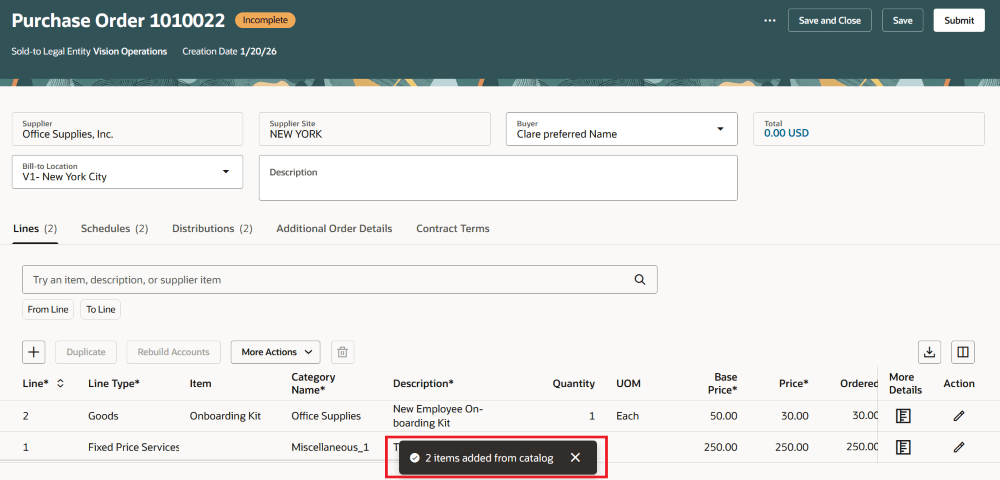This screenshot has width=1000, height=480.
Task: Switch to the Lines tab
Action: (x=35, y=228)
